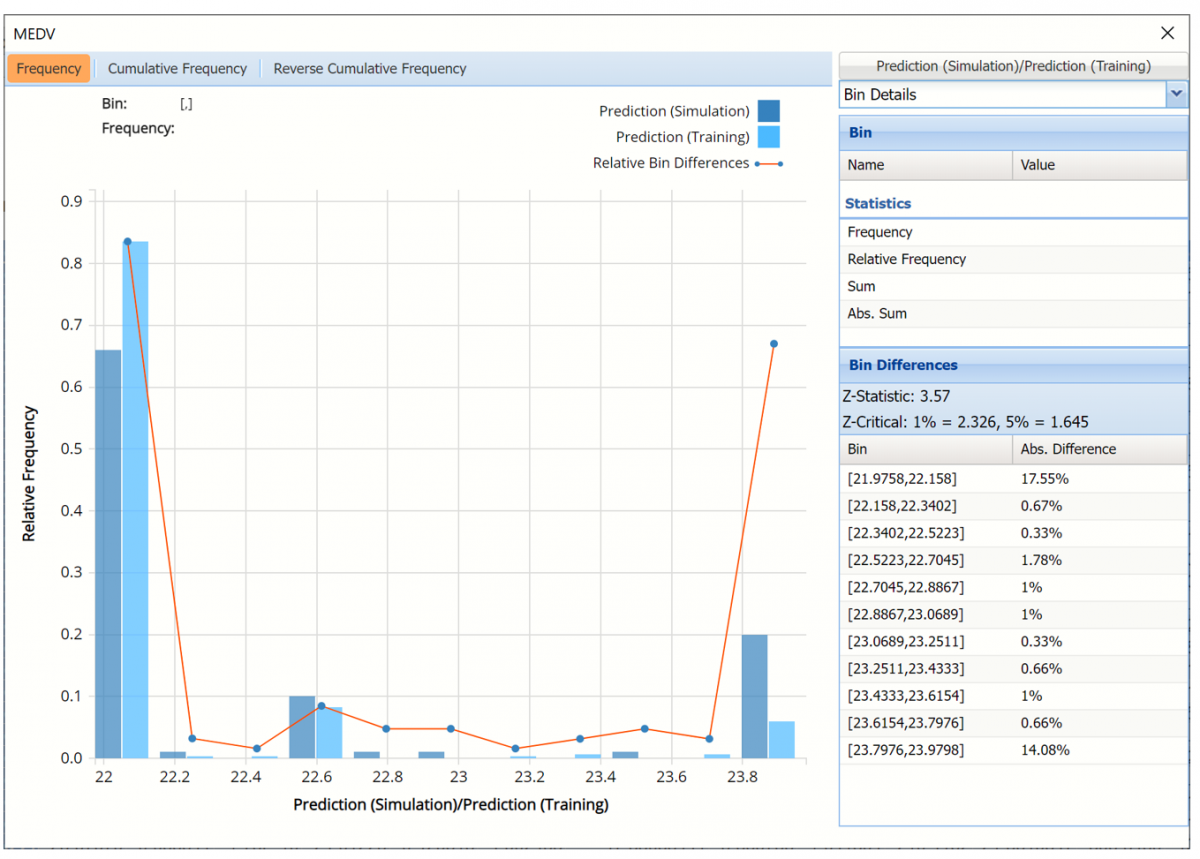Select the line point peak at 23.9
Image resolution: width=1200 pixels, height=859 pixels.
coord(773,344)
